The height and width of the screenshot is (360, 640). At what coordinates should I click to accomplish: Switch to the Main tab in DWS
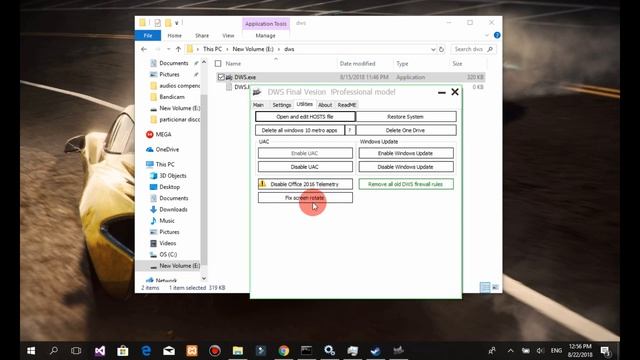[x=258, y=105]
